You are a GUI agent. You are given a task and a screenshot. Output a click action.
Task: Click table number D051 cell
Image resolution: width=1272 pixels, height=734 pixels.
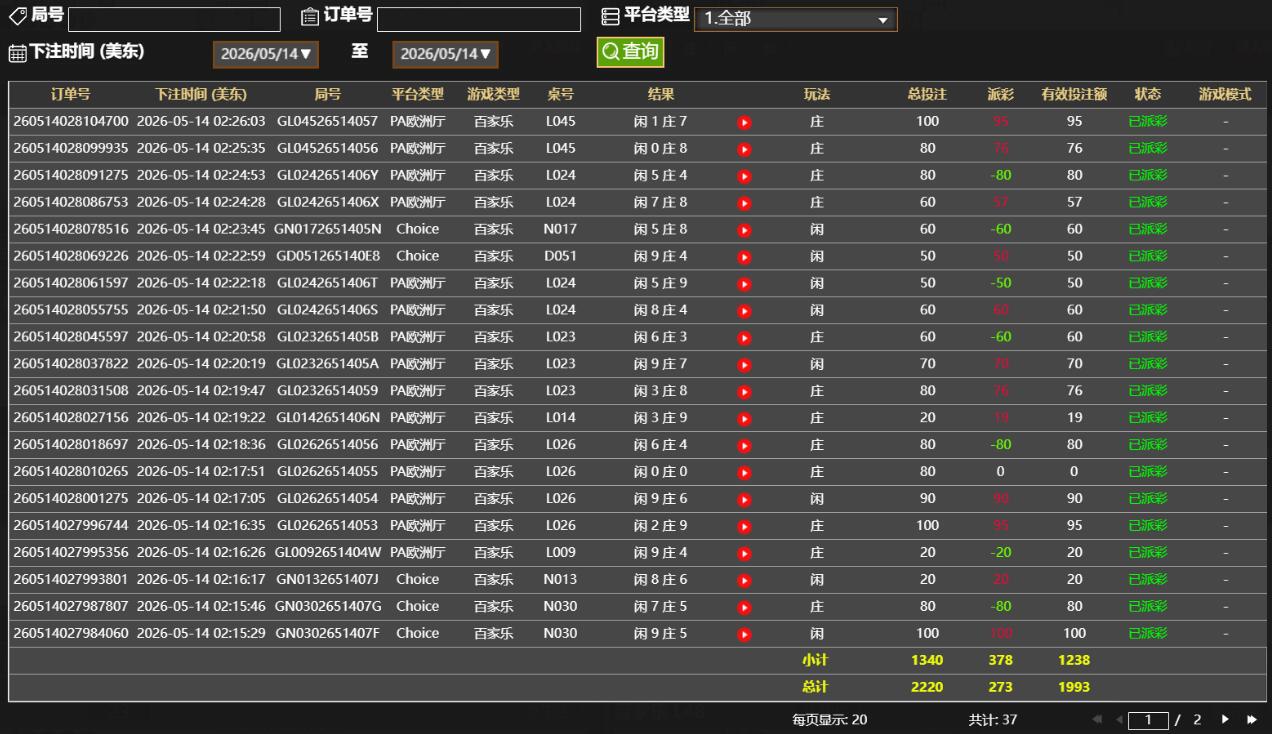click(561, 256)
